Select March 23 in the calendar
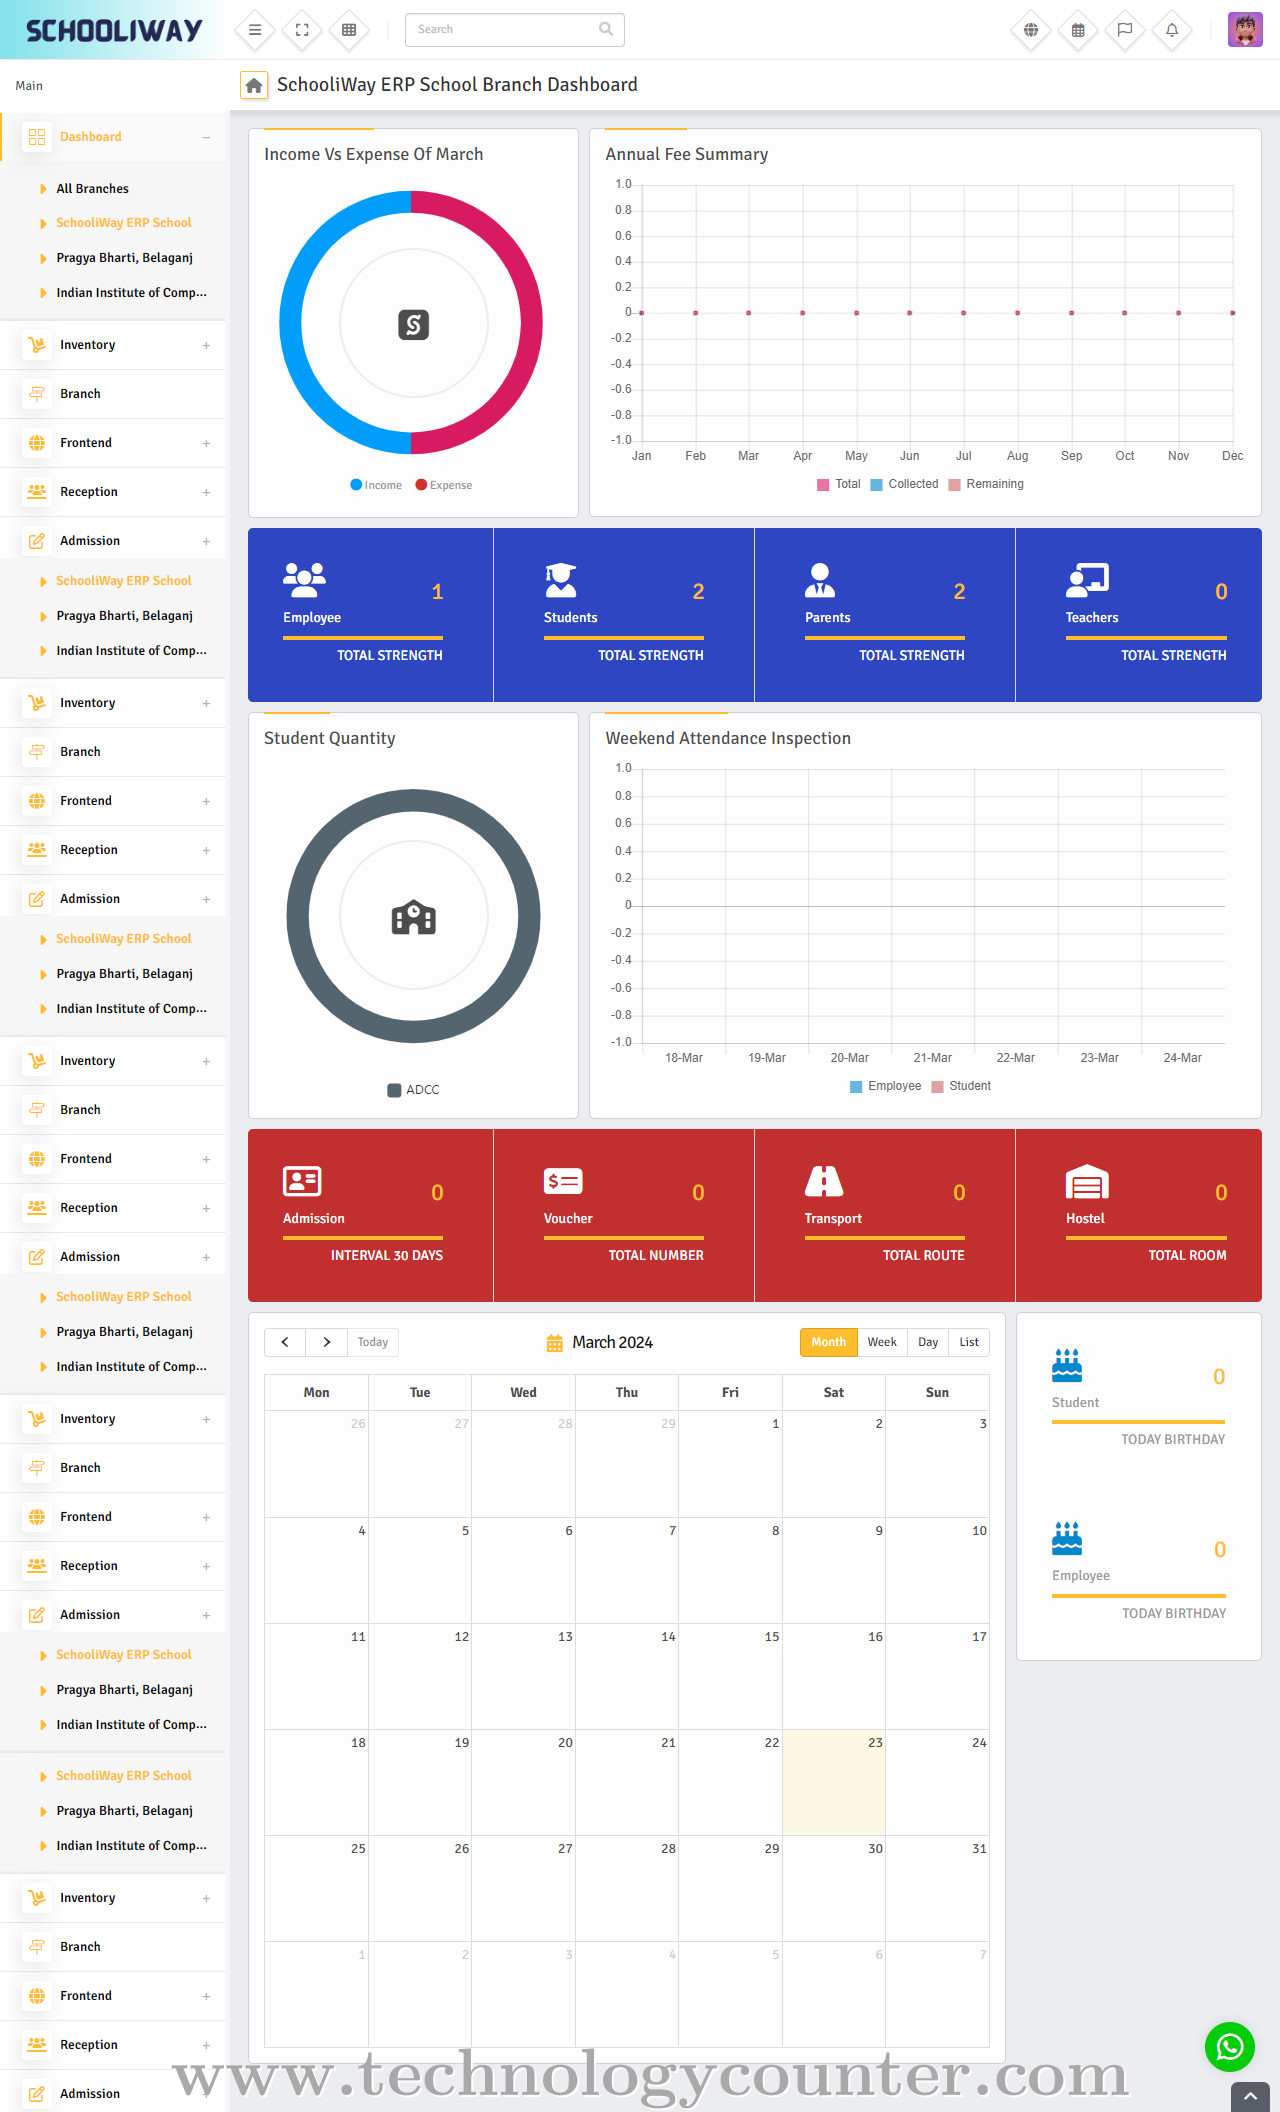This screenshot has width=1280, height=2112. click(834, 1782)
